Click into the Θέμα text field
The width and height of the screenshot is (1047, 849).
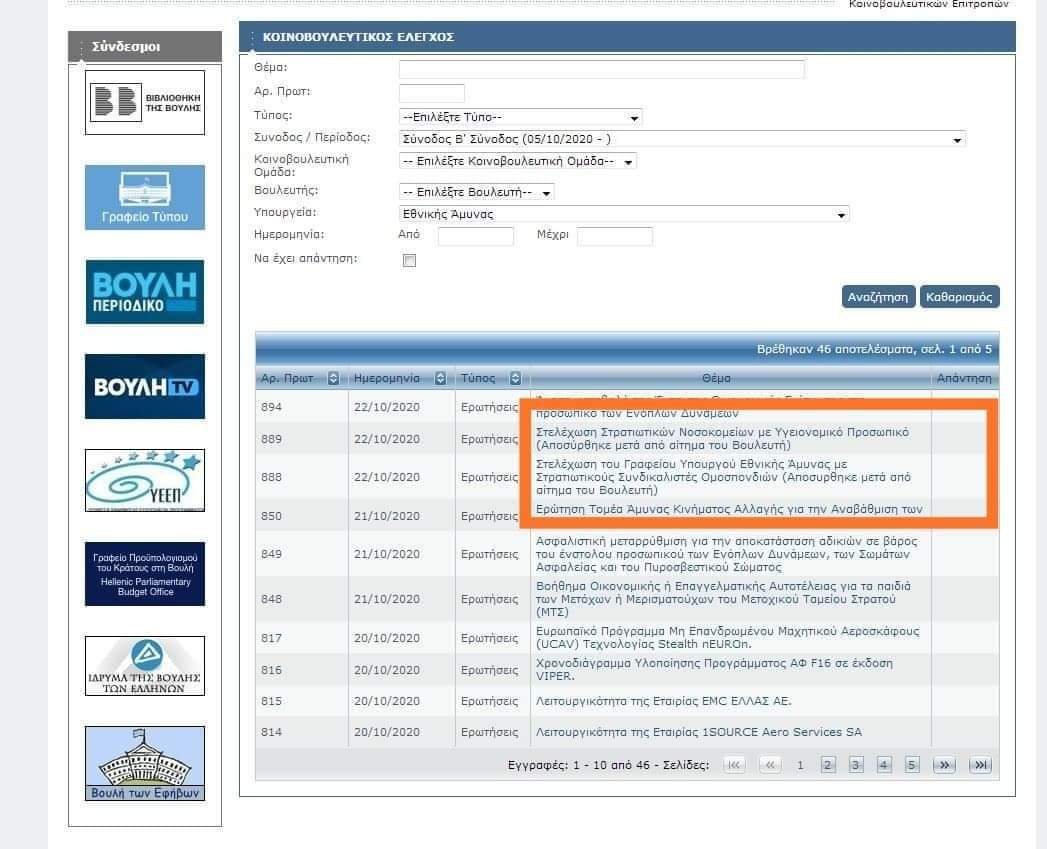coord(601,69)
